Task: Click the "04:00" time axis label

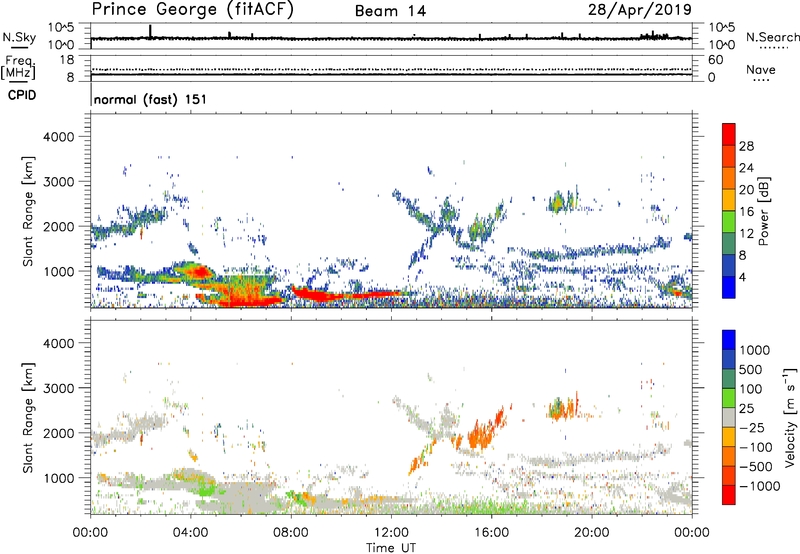Action: 190,533
